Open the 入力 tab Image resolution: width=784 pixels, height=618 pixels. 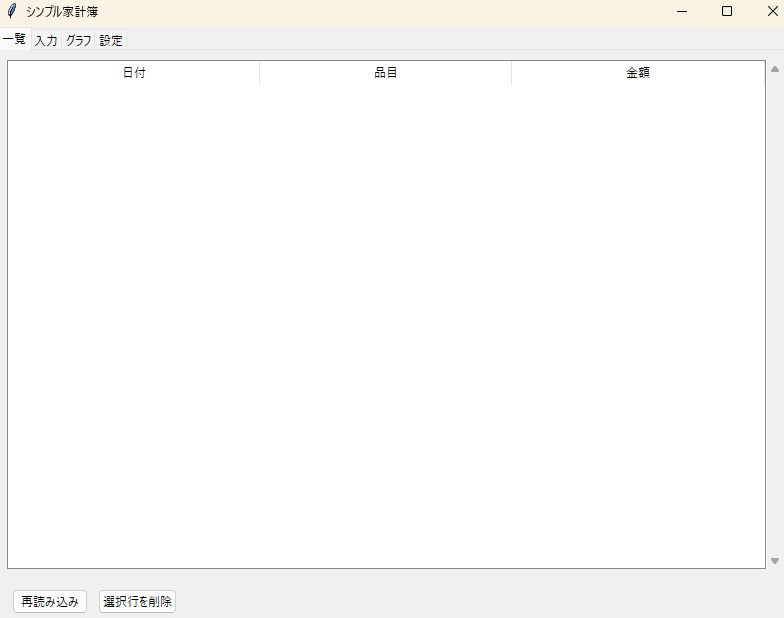tap(46, 40)
